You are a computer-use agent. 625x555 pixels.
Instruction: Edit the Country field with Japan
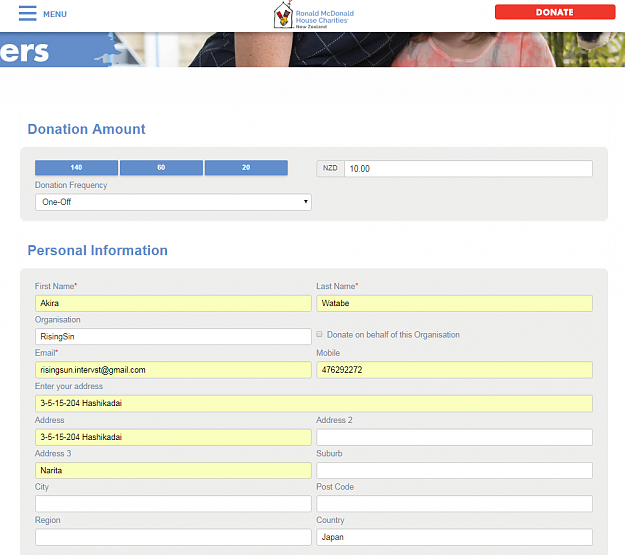pos(454,537)
